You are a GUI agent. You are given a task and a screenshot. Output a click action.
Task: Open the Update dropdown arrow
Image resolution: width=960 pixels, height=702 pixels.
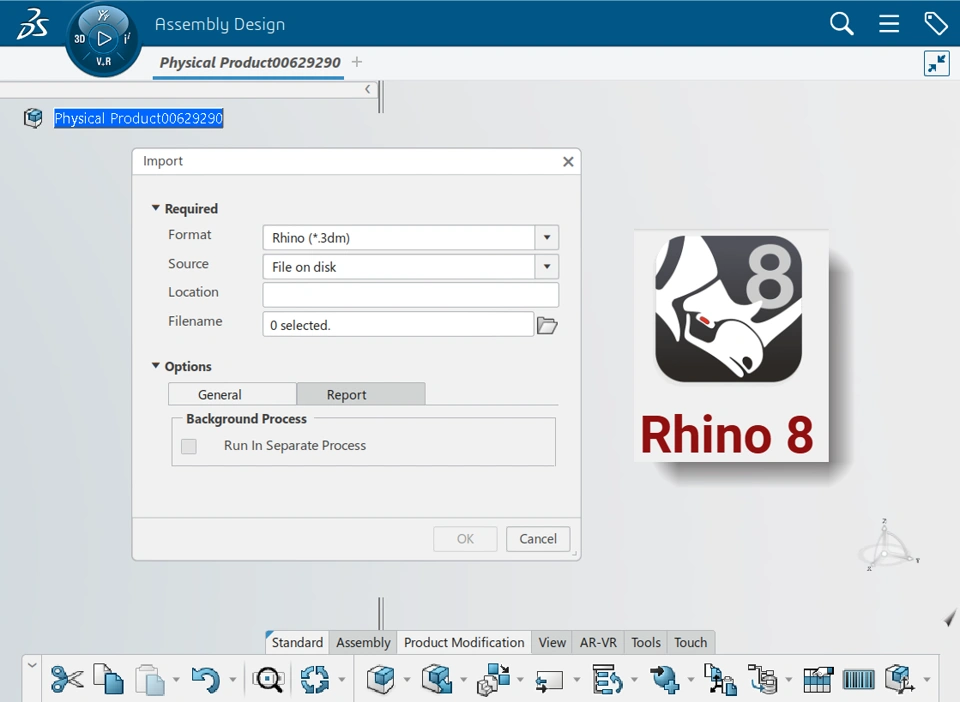(x=342, y=679)
